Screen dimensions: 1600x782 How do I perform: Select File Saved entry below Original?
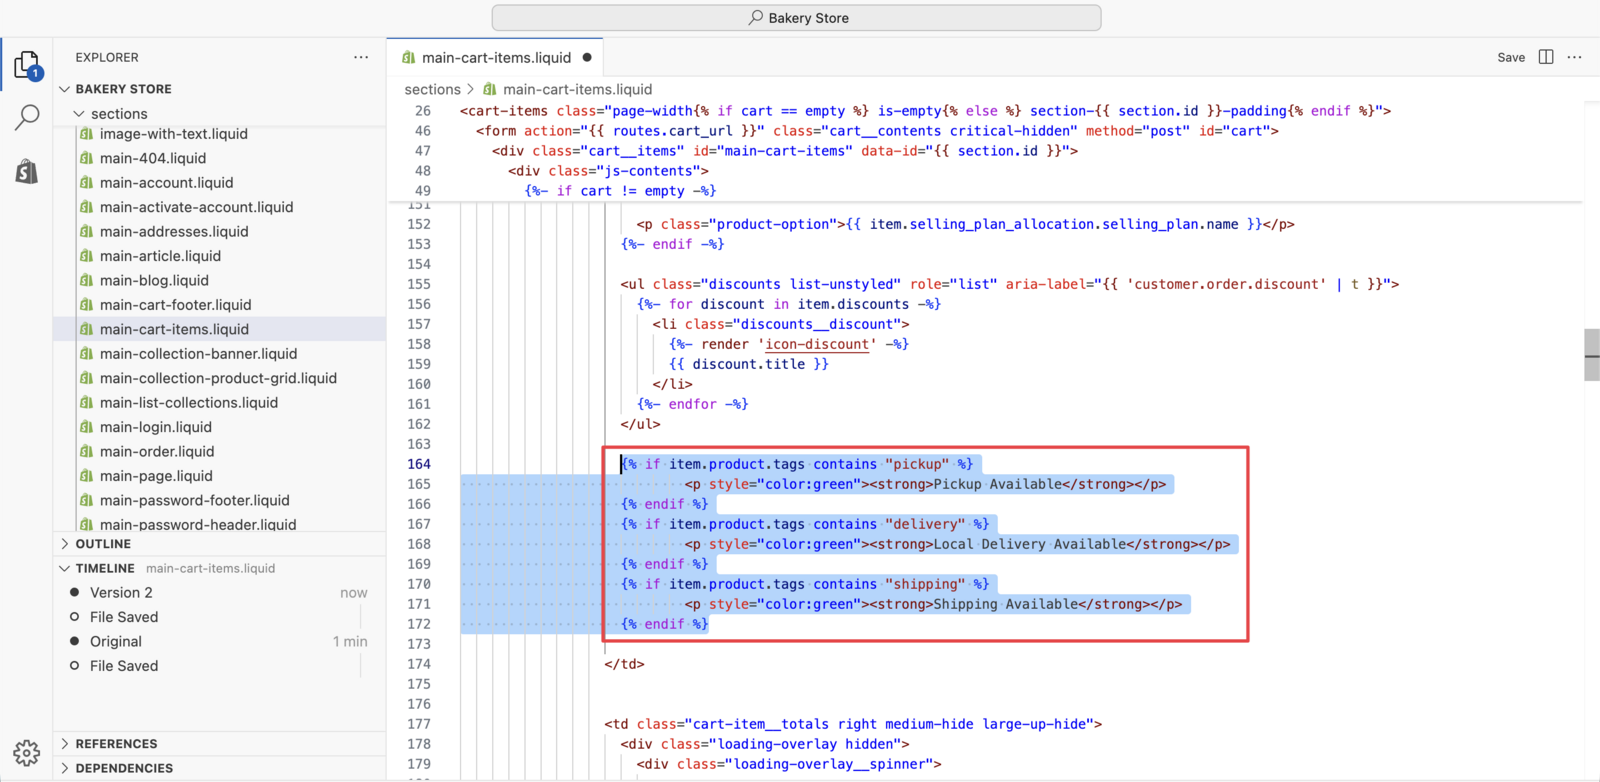(x=219, y=666)
